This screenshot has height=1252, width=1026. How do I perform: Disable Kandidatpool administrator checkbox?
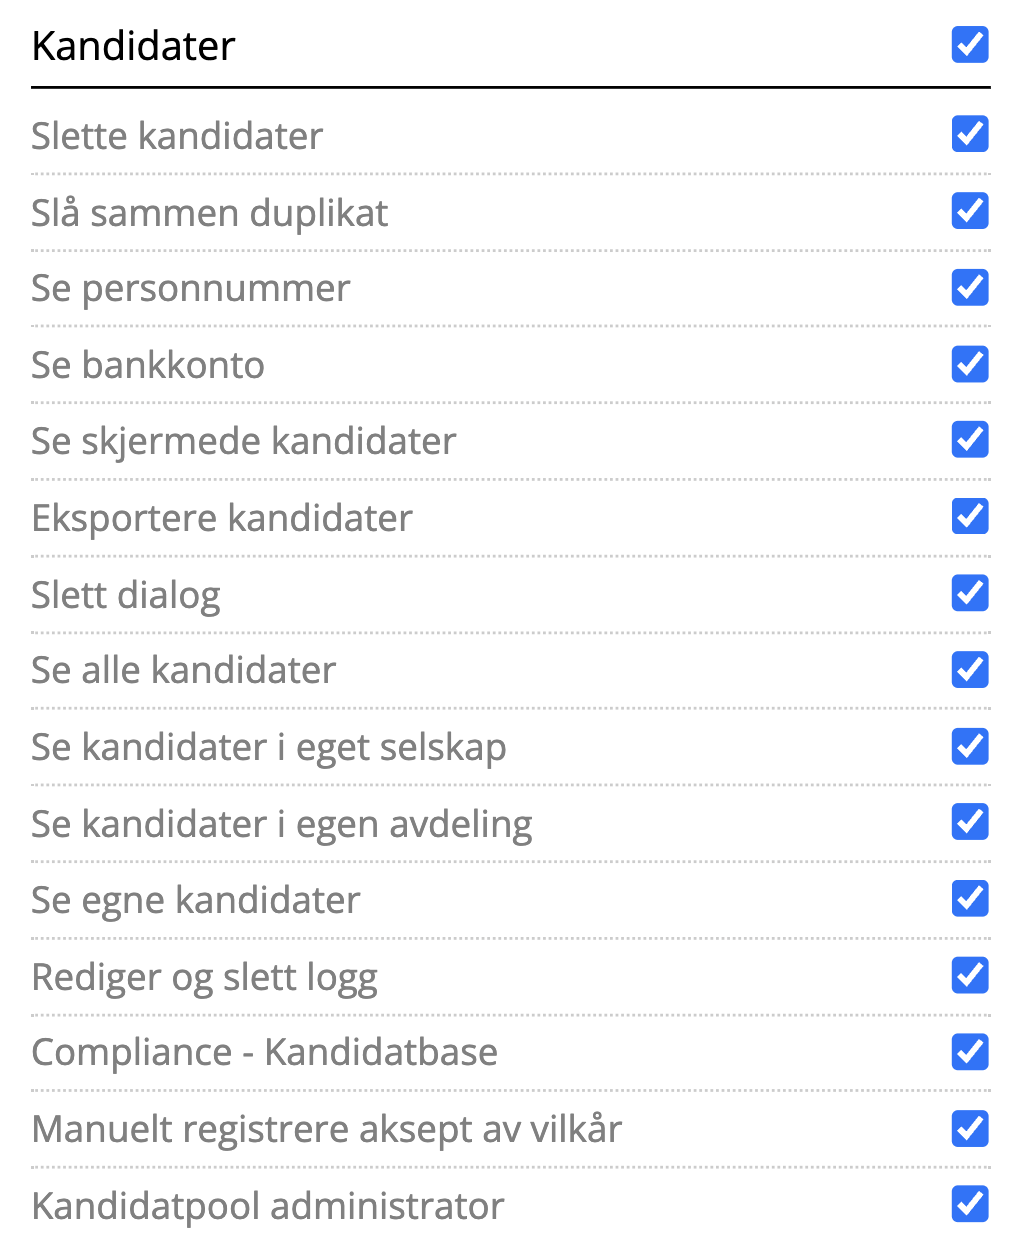(x=970, y=1205)
